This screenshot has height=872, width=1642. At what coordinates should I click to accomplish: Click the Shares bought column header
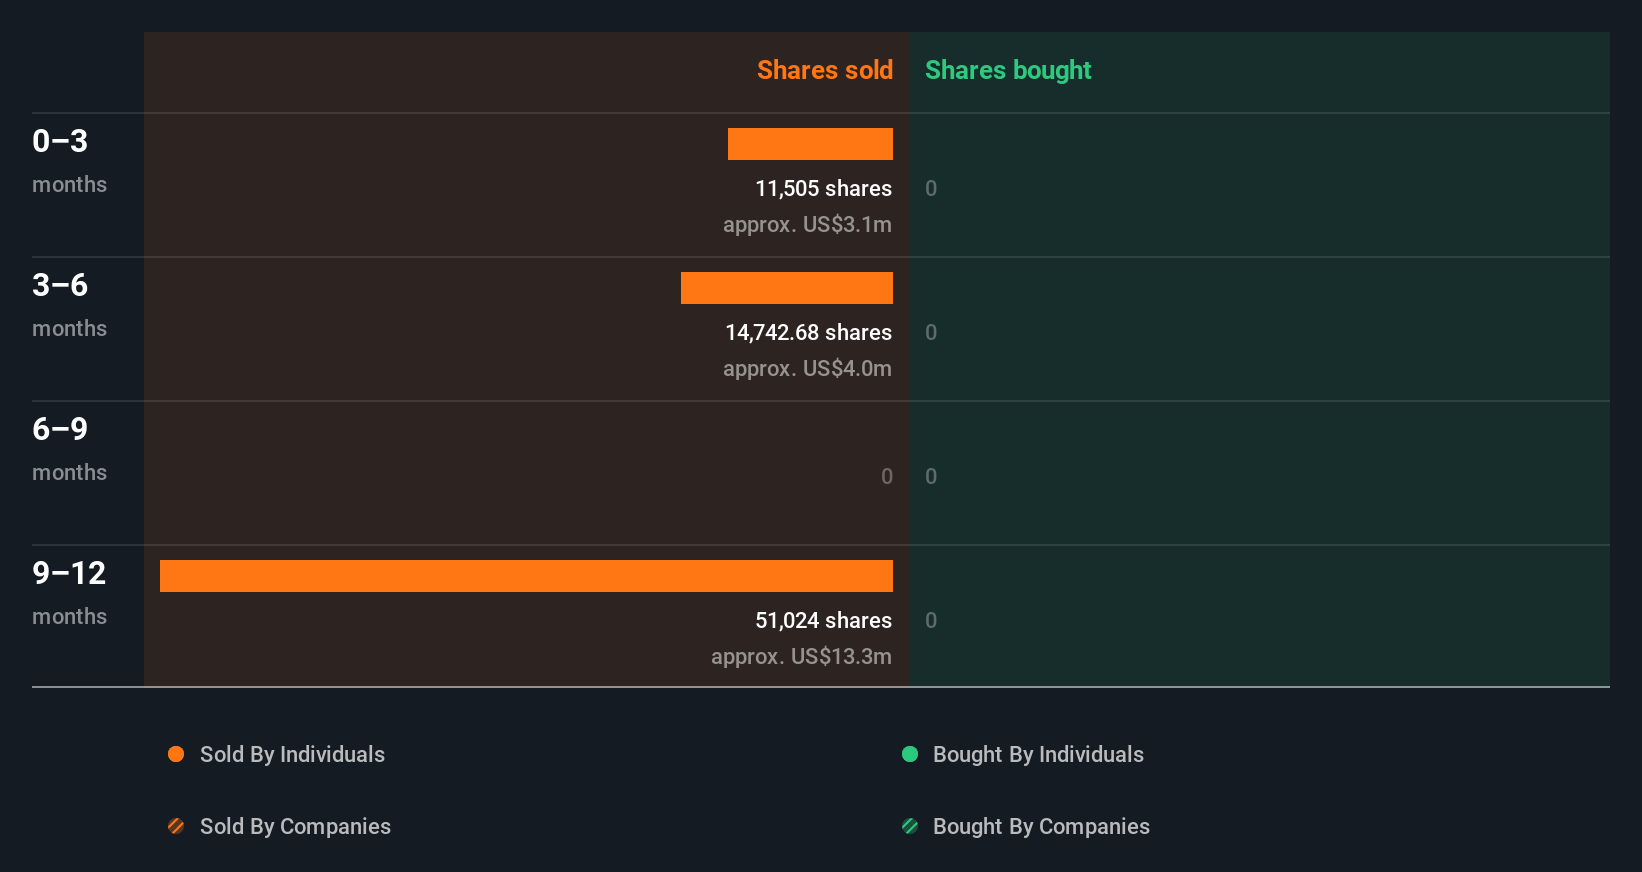pyautogui.click(x=1008, y=70)
